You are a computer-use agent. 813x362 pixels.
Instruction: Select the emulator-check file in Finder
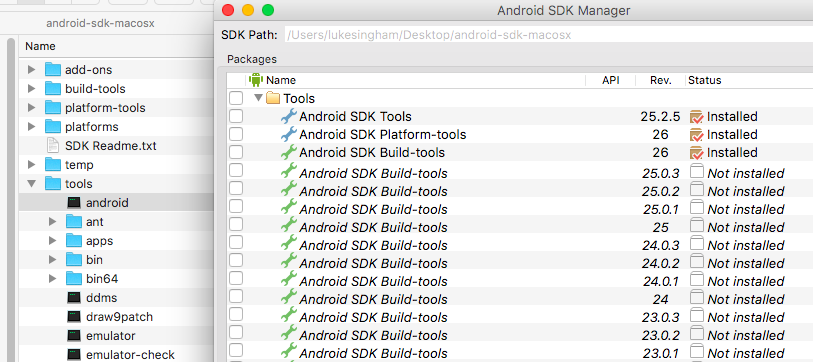coord(130,355)
